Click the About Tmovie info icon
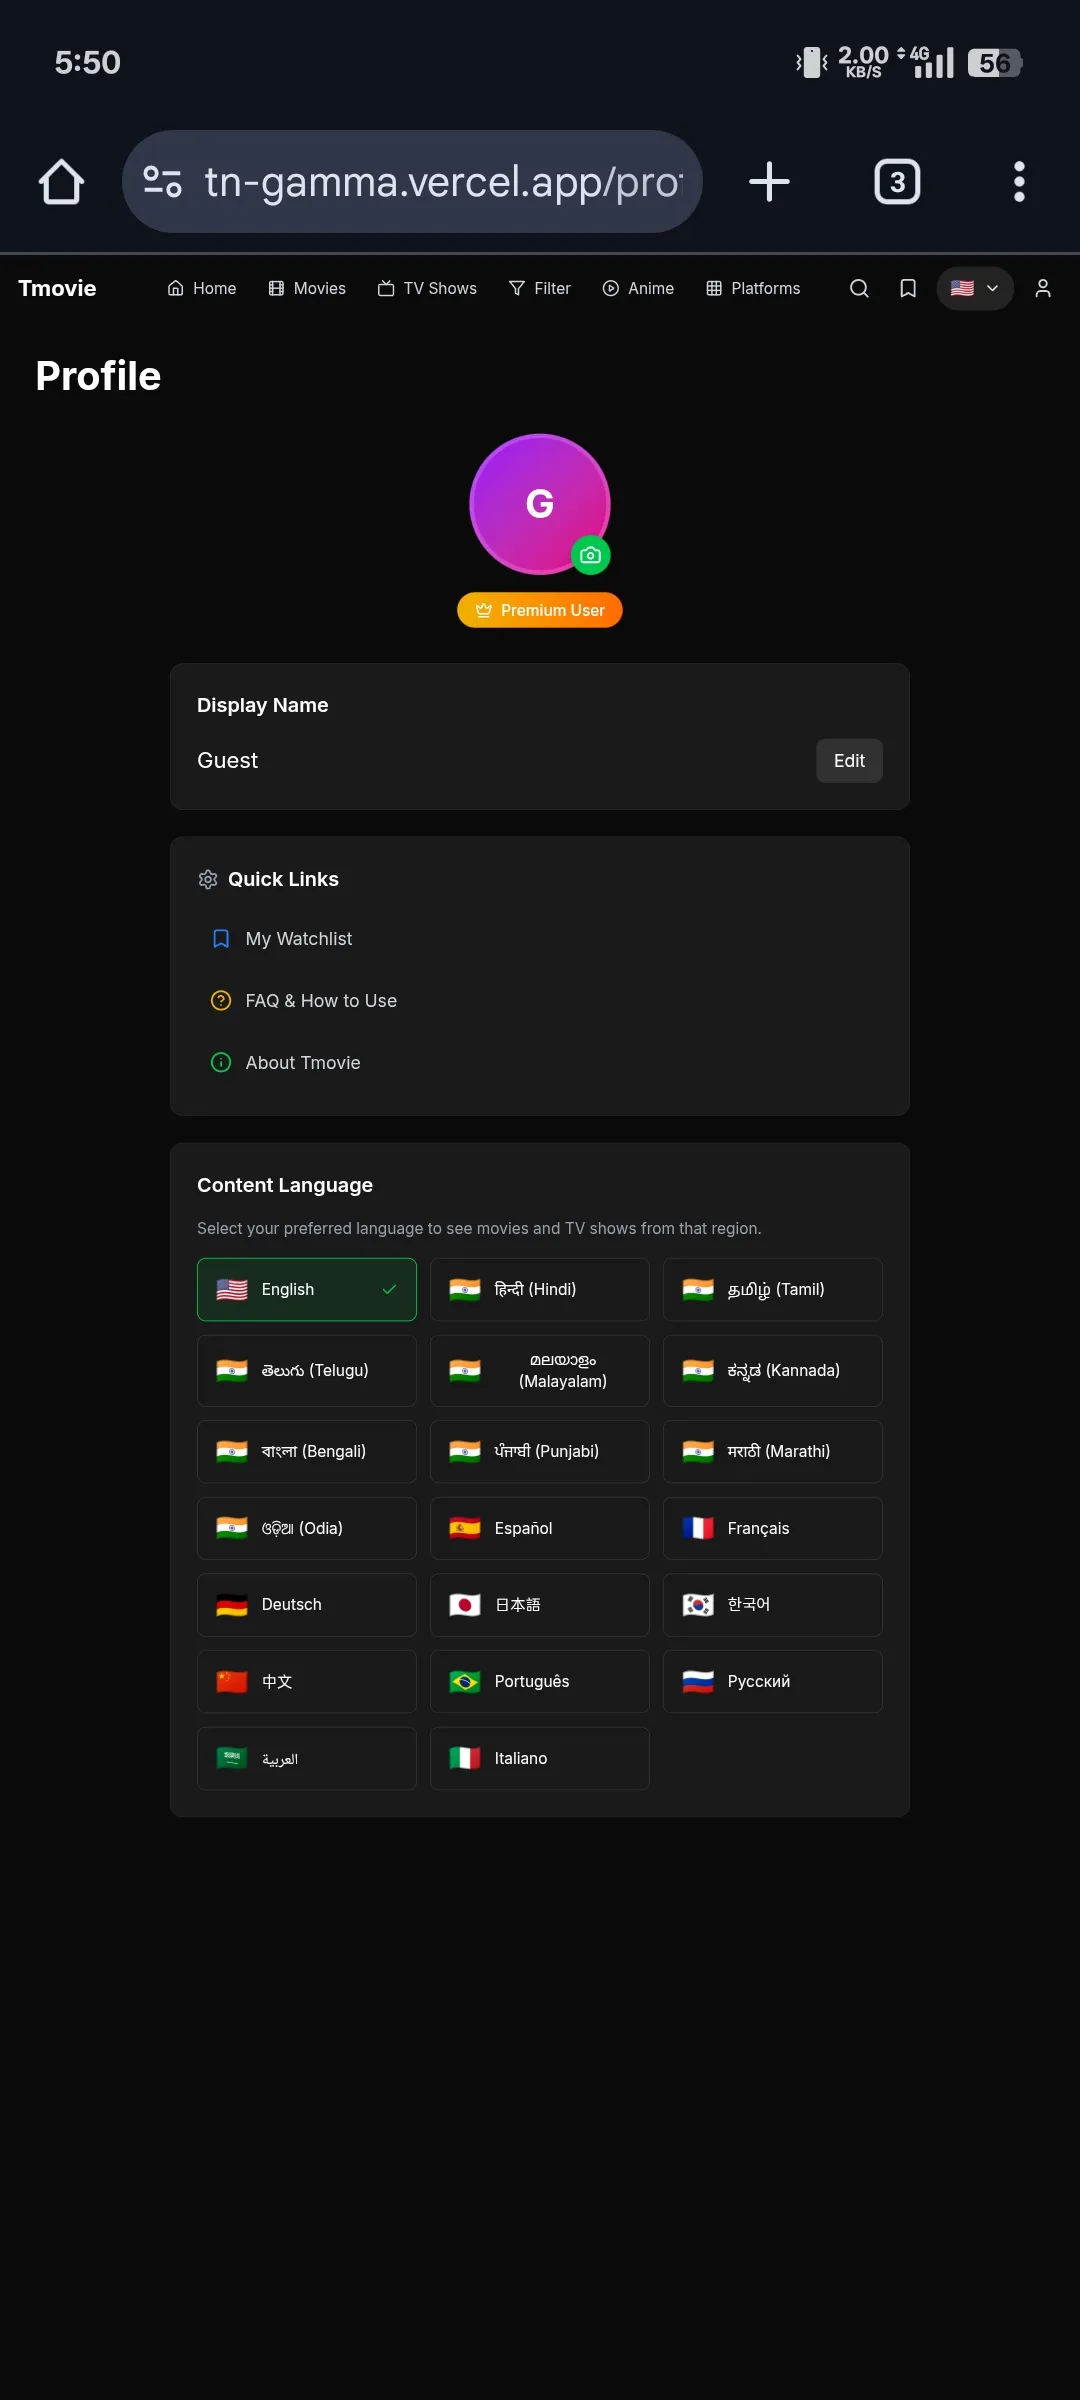Viewport: 1080px width, 2400px height. 220,1062
